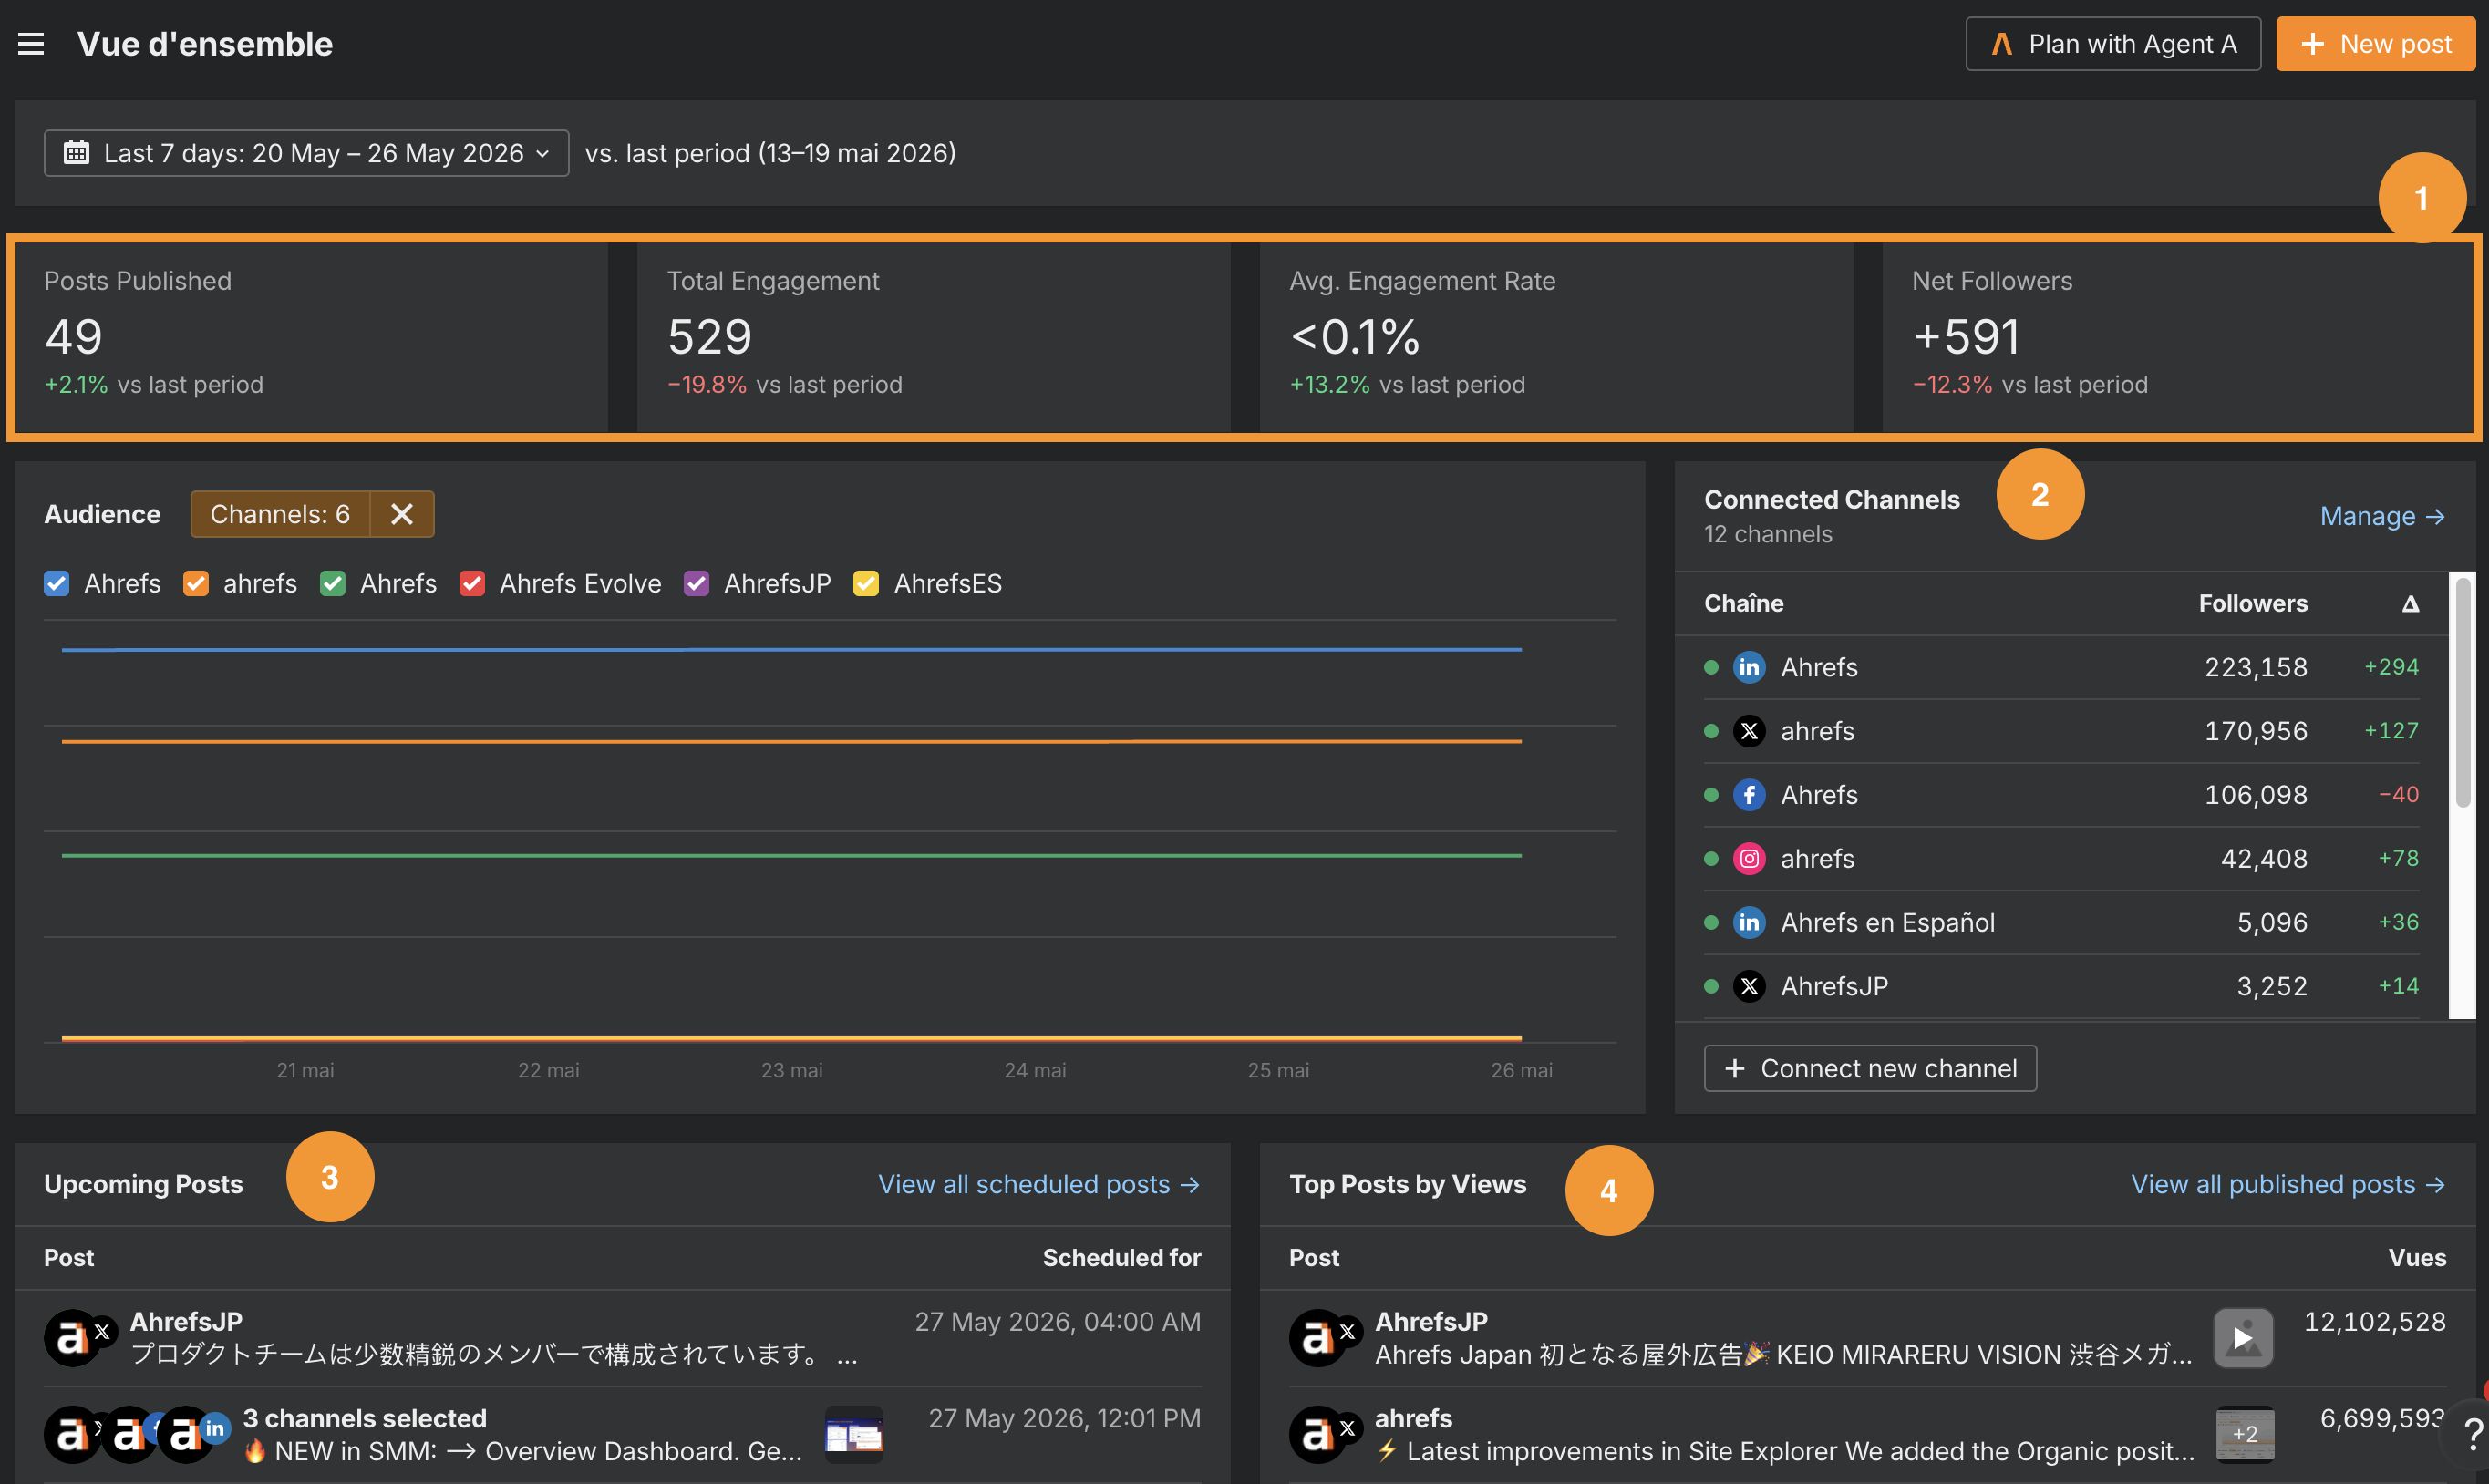Create a New post
2489x1484 pixels.
point(2375,44)
